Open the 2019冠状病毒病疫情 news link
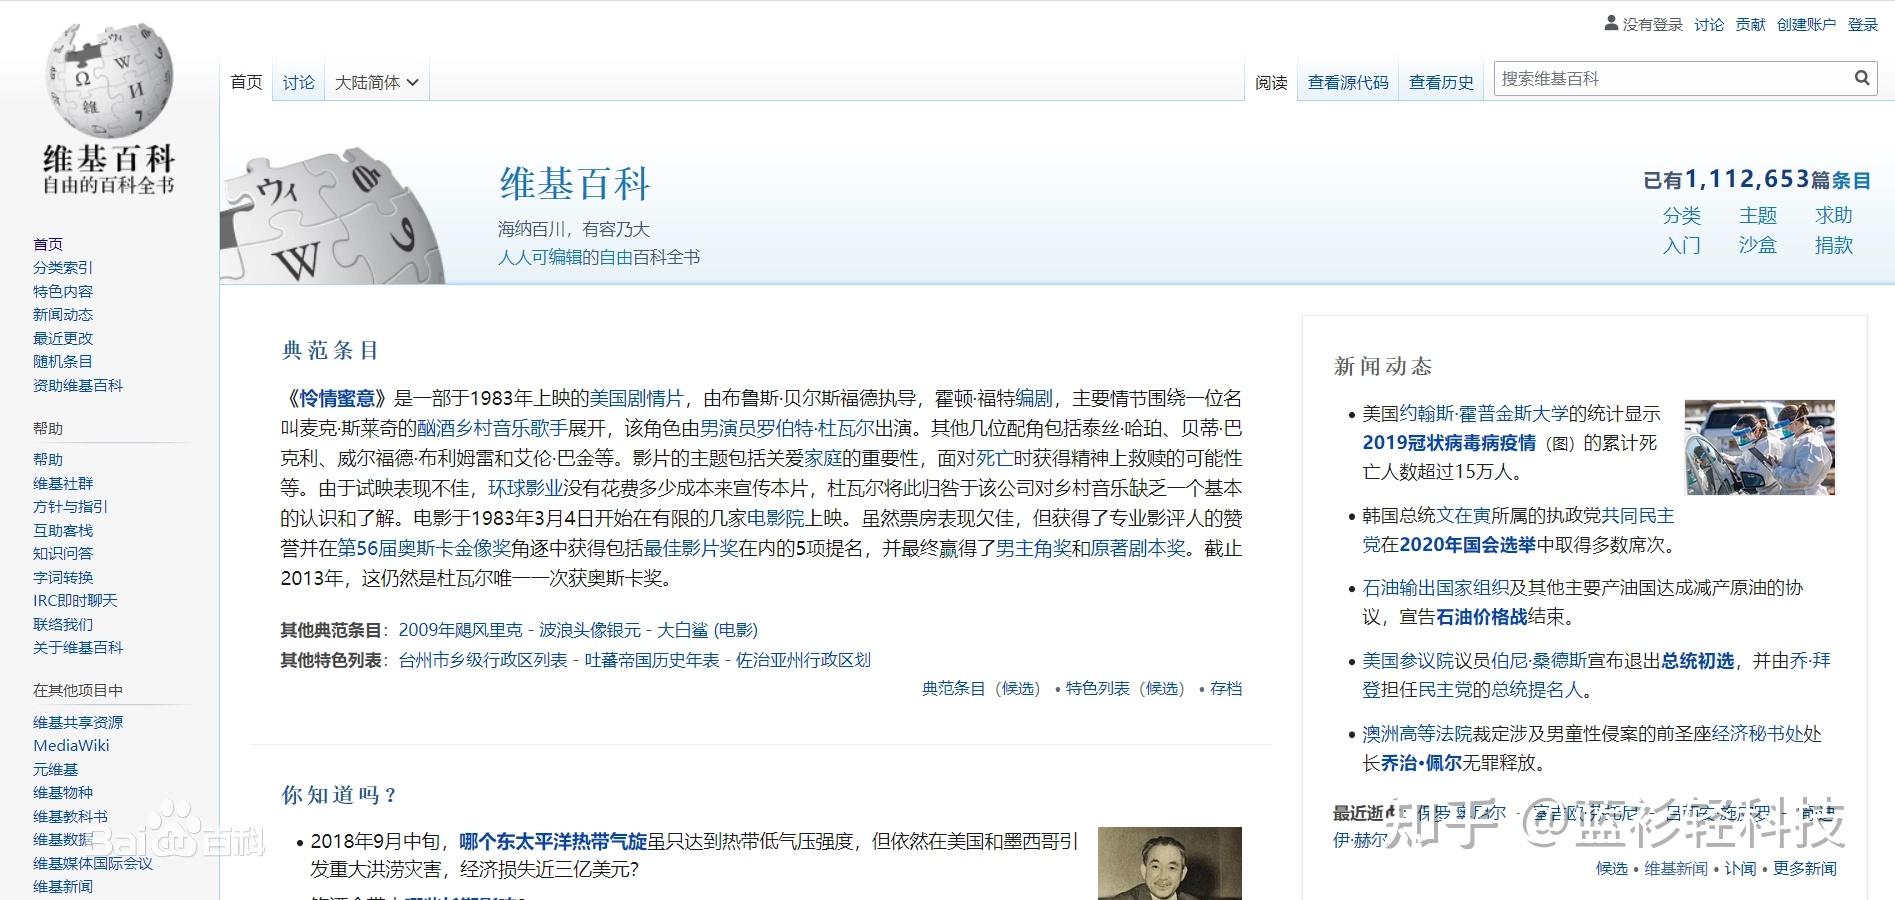The image size is (1895, 900). (x=1448, y=442)
